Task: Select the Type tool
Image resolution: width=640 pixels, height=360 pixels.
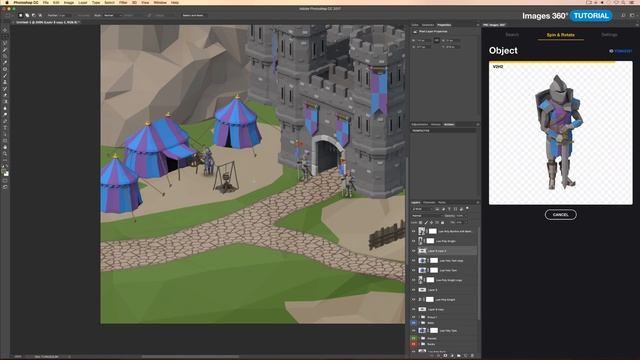Action: [5, 128]
